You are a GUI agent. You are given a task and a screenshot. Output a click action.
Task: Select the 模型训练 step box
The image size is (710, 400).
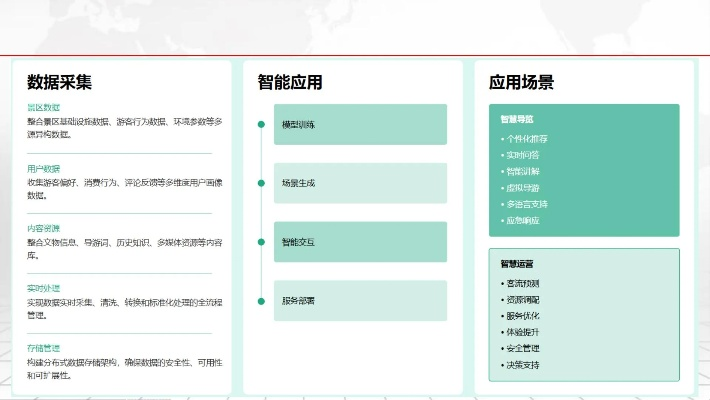pyautogui.click(x=360, y=125)
